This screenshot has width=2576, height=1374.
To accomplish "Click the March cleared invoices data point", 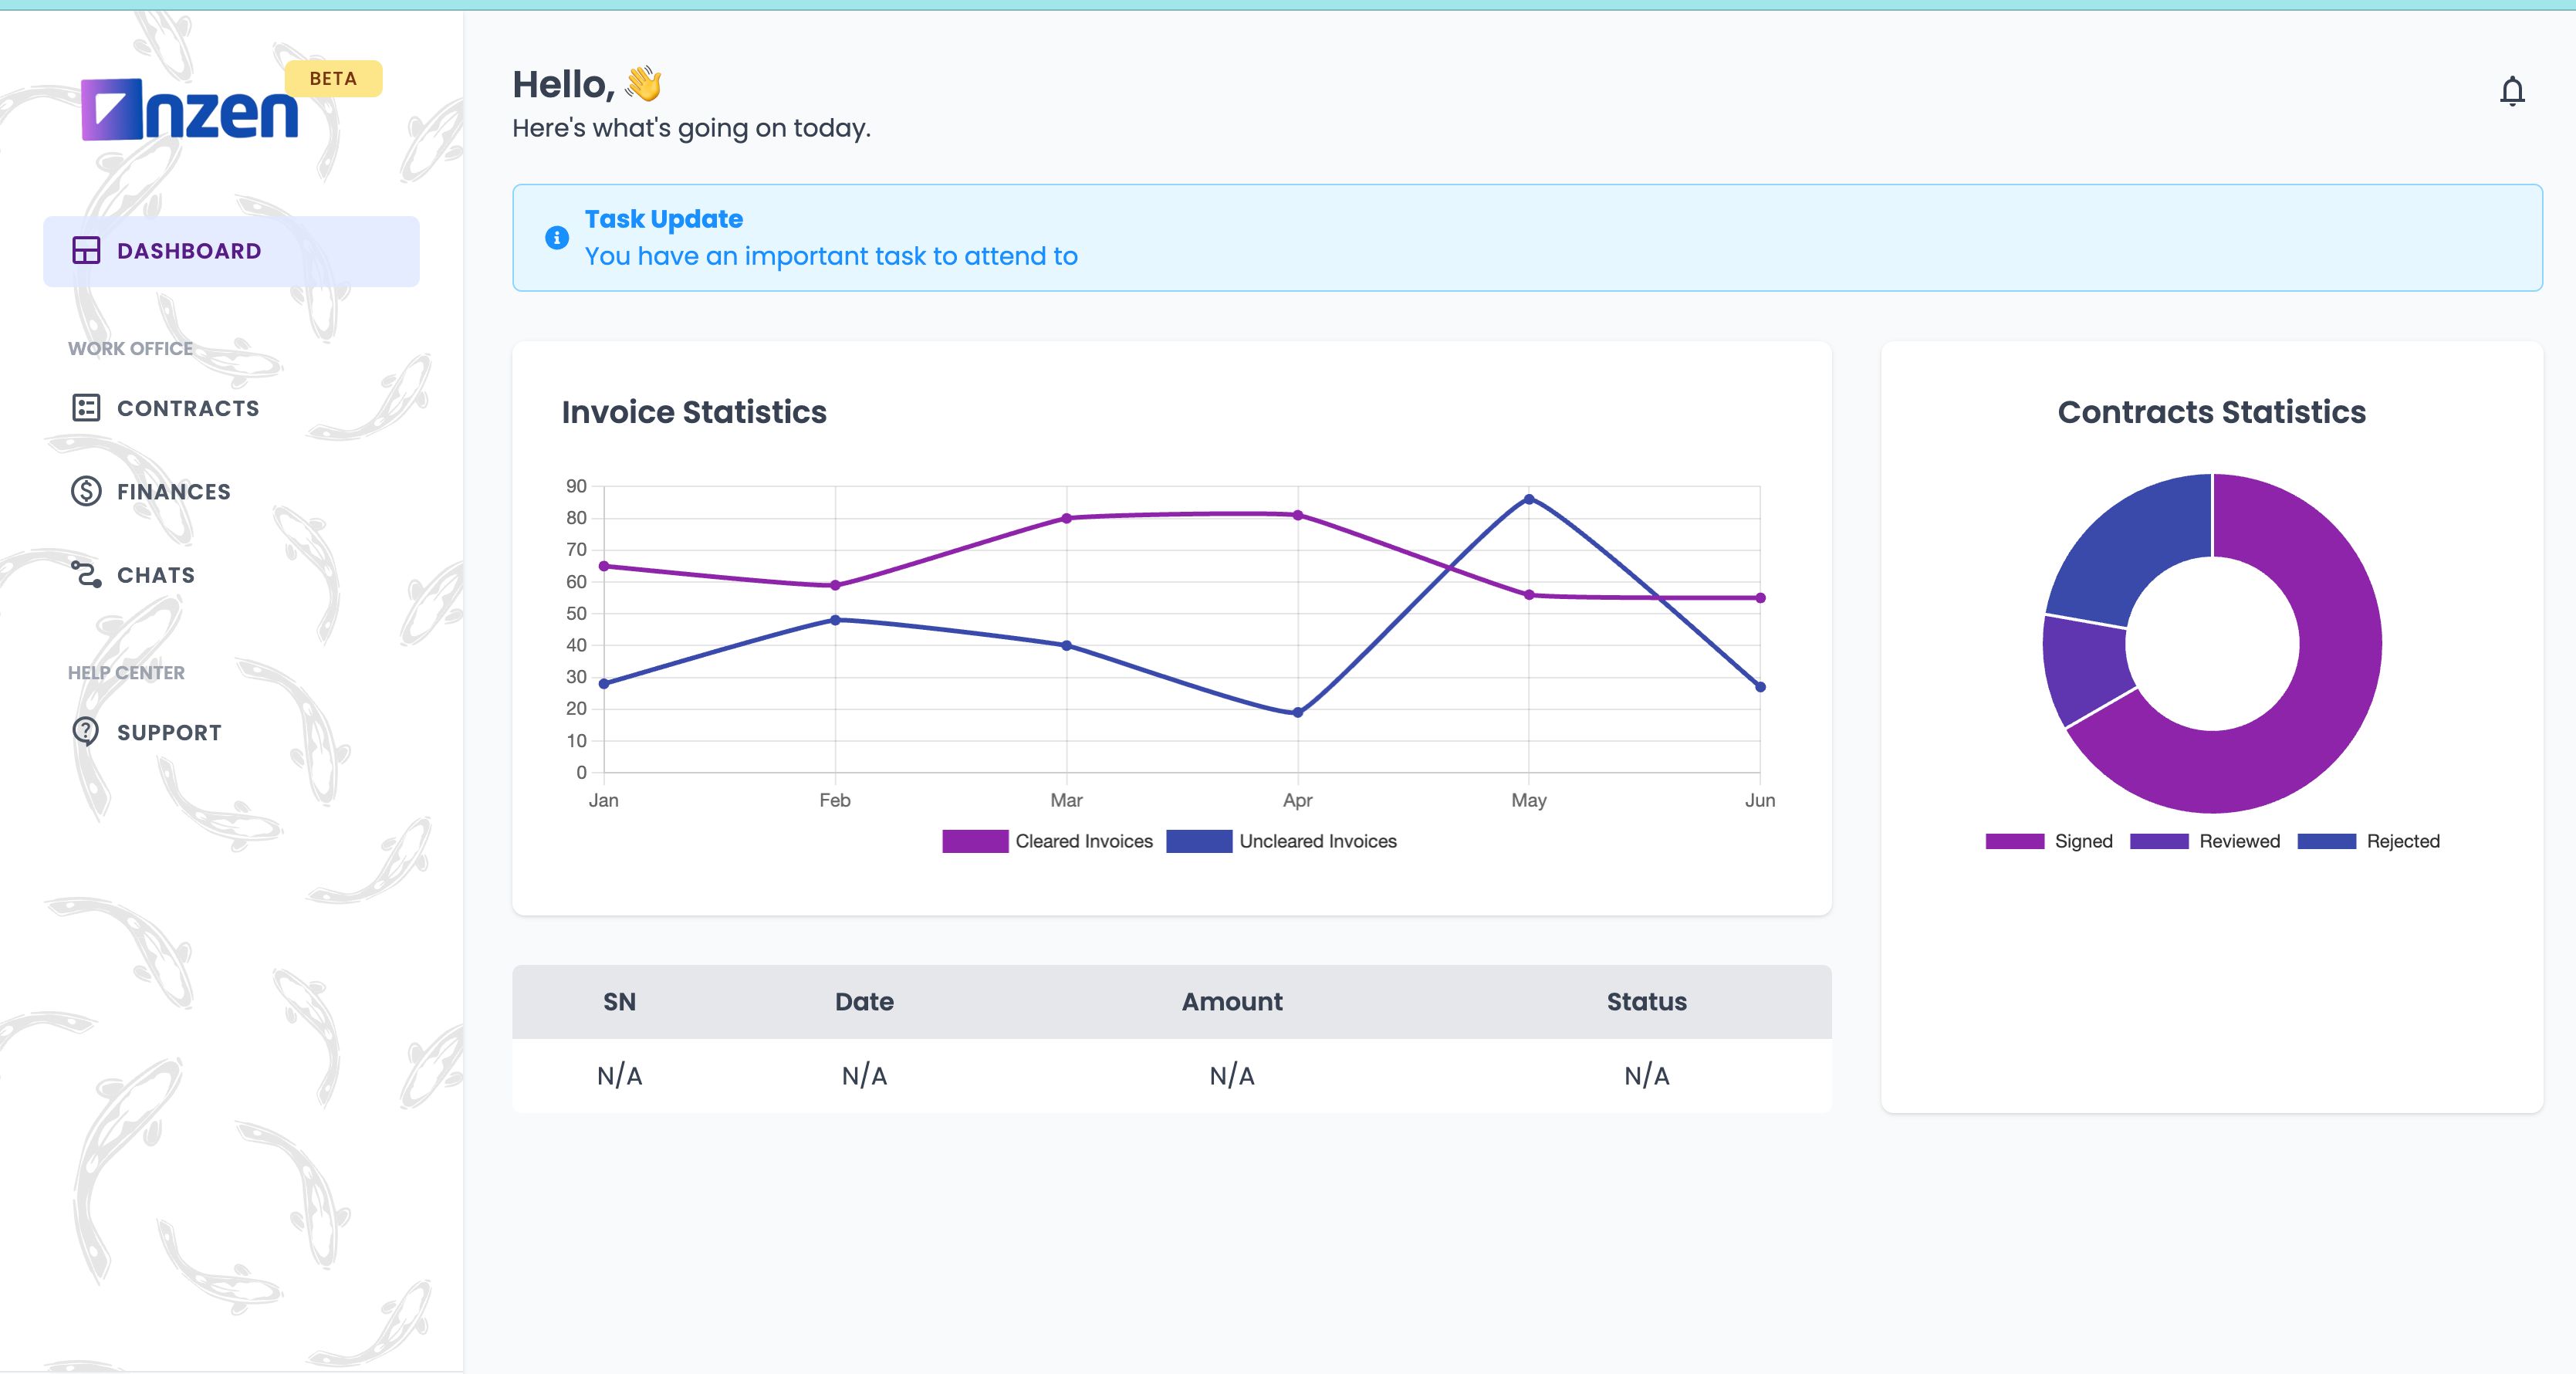I will [1066, 518].
